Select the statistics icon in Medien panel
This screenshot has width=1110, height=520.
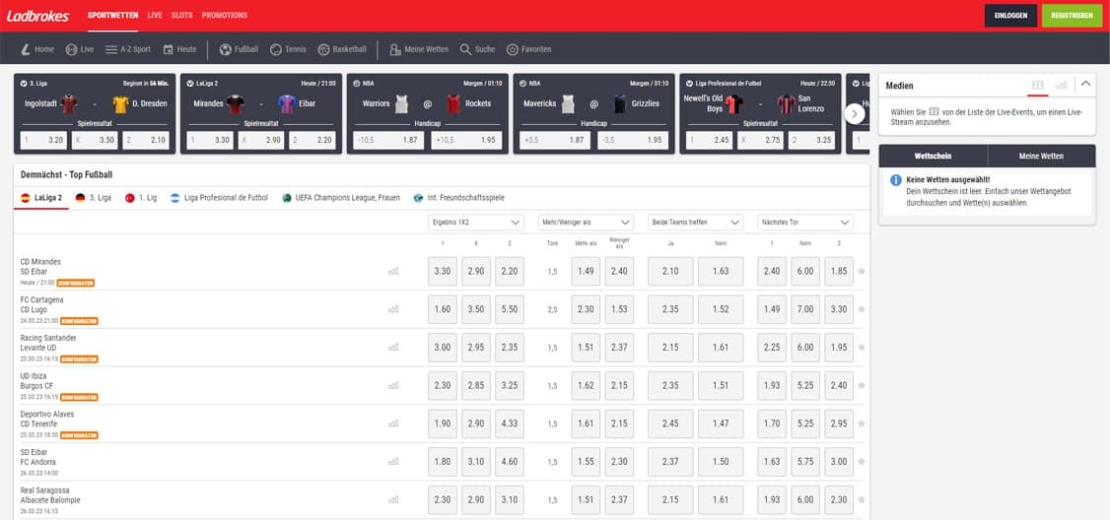click(1061, 85)
